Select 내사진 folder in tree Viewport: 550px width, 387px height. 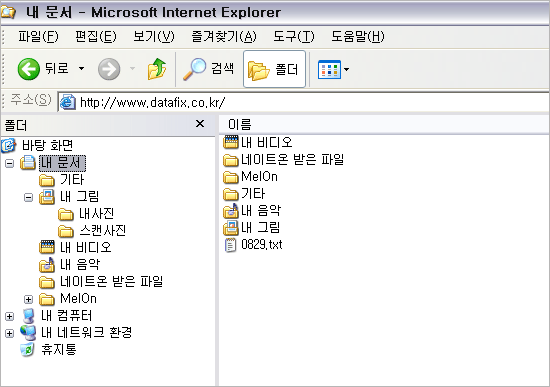(96, 214)
